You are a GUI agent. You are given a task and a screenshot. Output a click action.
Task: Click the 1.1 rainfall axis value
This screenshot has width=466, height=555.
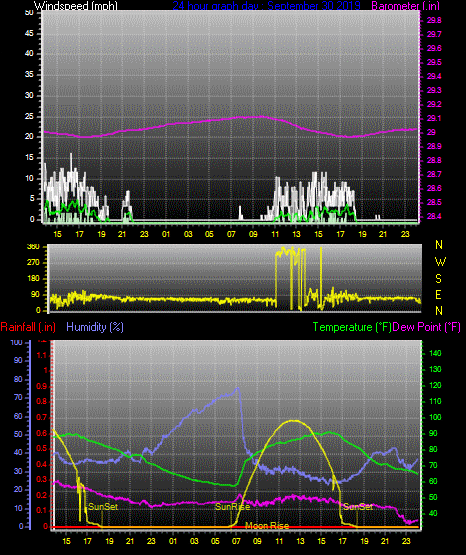(42, 355)
